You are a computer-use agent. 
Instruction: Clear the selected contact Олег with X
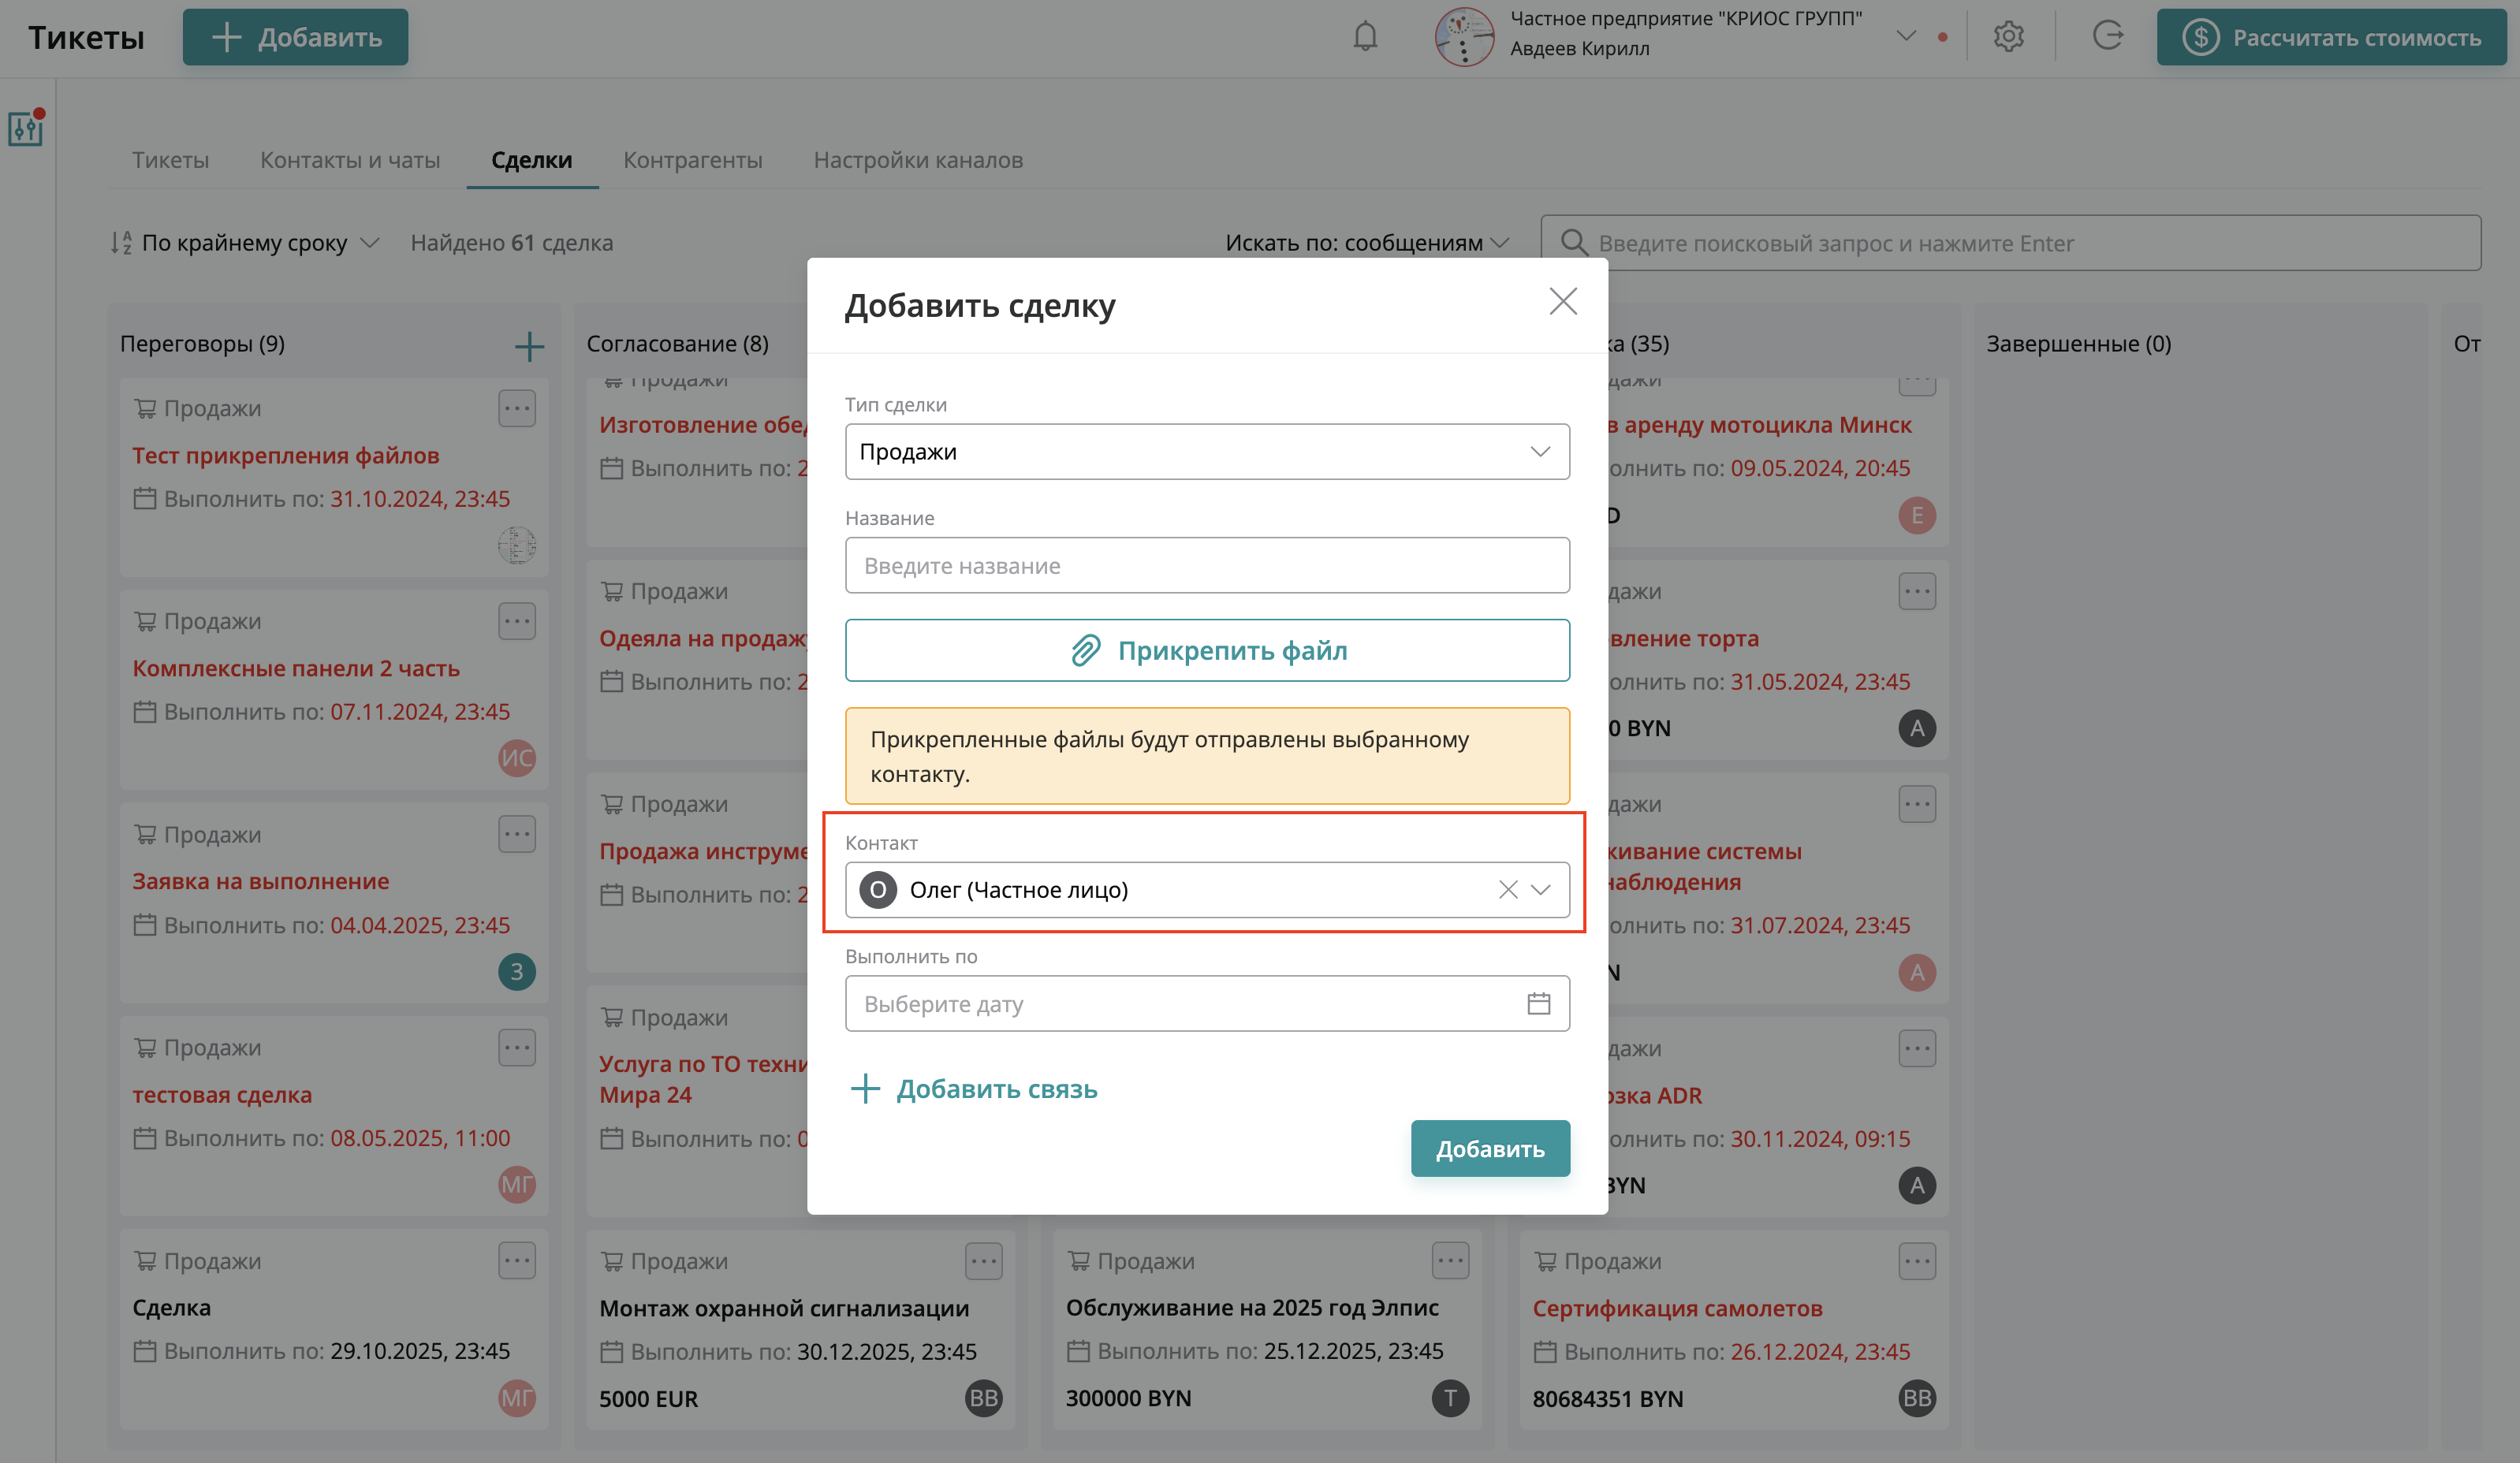(x=1508, y=889)
